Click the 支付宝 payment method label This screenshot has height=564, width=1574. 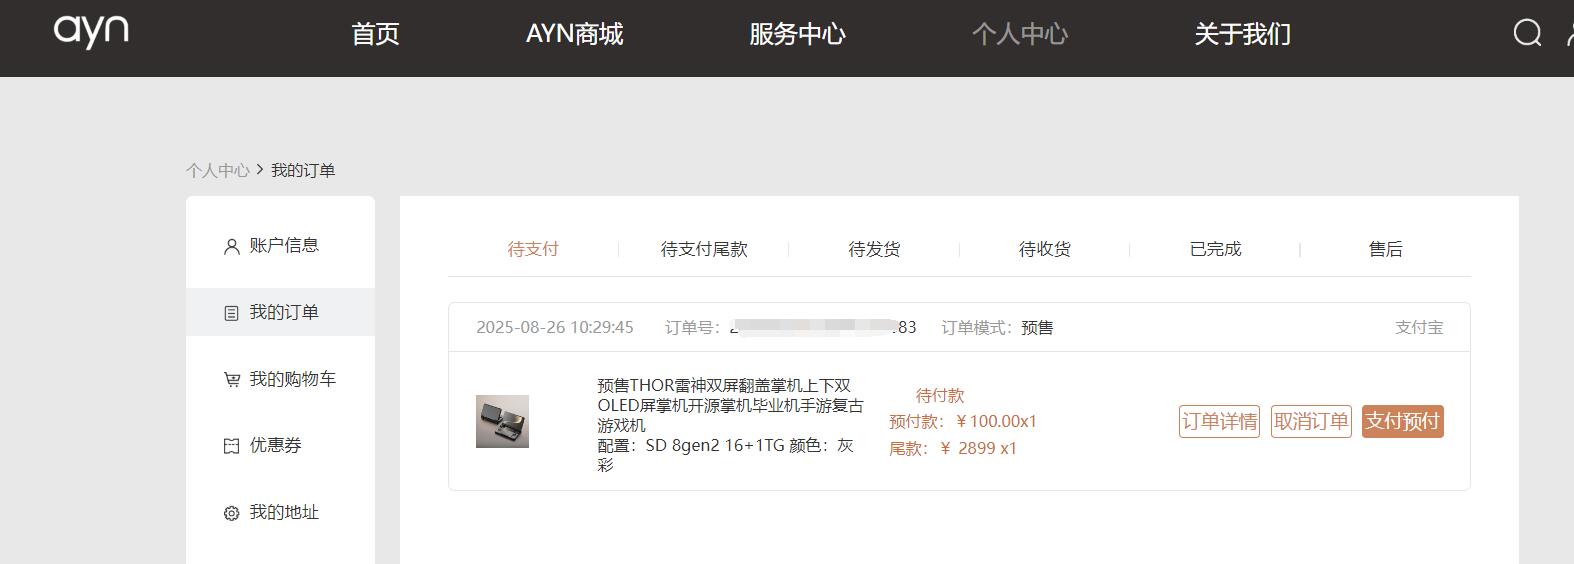1419,327
